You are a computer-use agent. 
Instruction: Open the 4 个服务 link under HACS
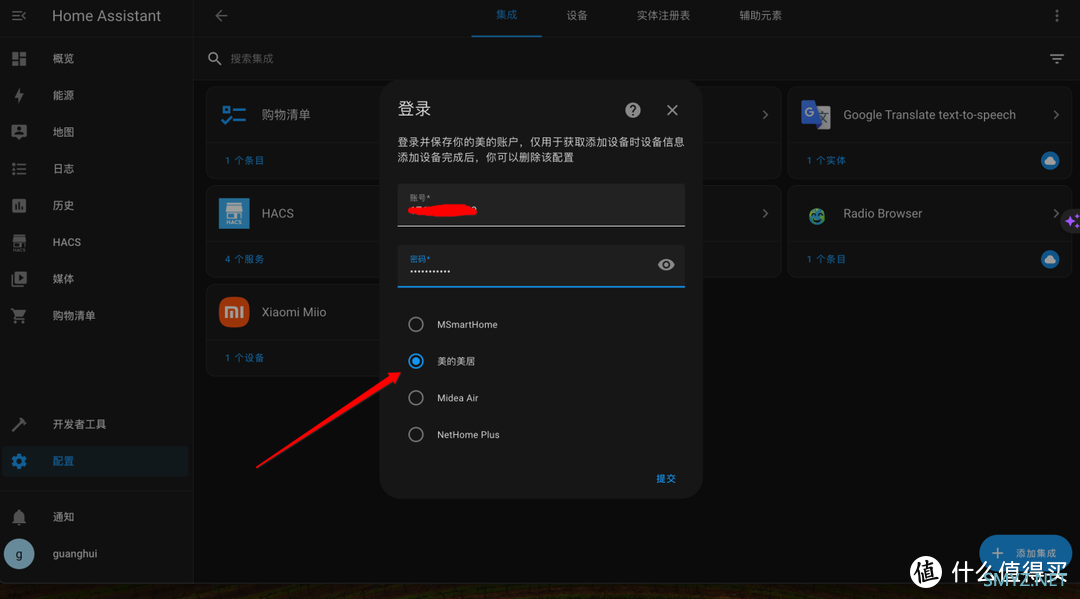[245, 259]
